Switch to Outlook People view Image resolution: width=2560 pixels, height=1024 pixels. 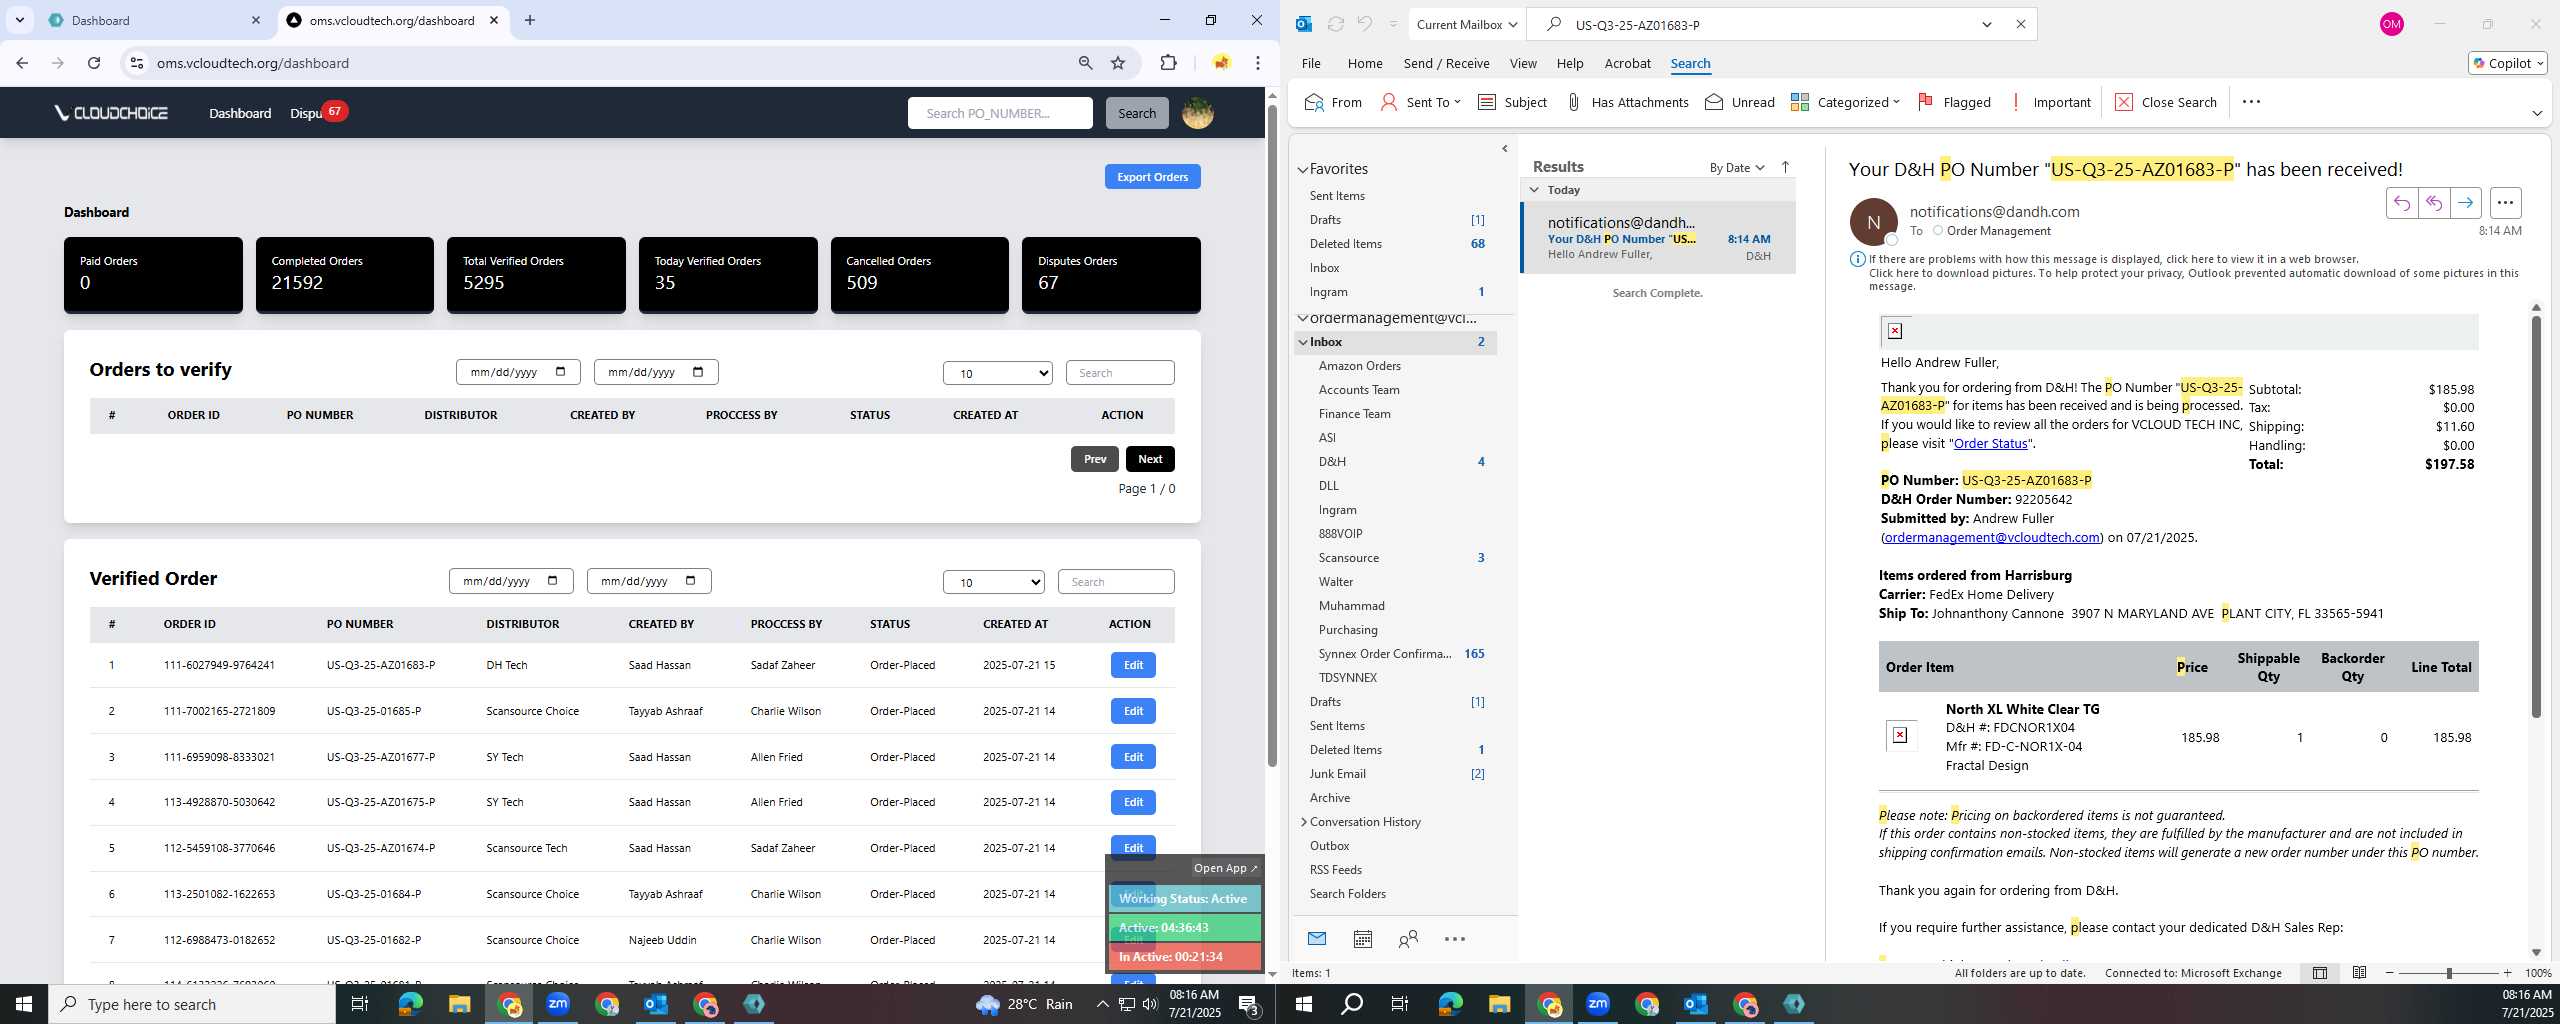(x=1408, y=939)
